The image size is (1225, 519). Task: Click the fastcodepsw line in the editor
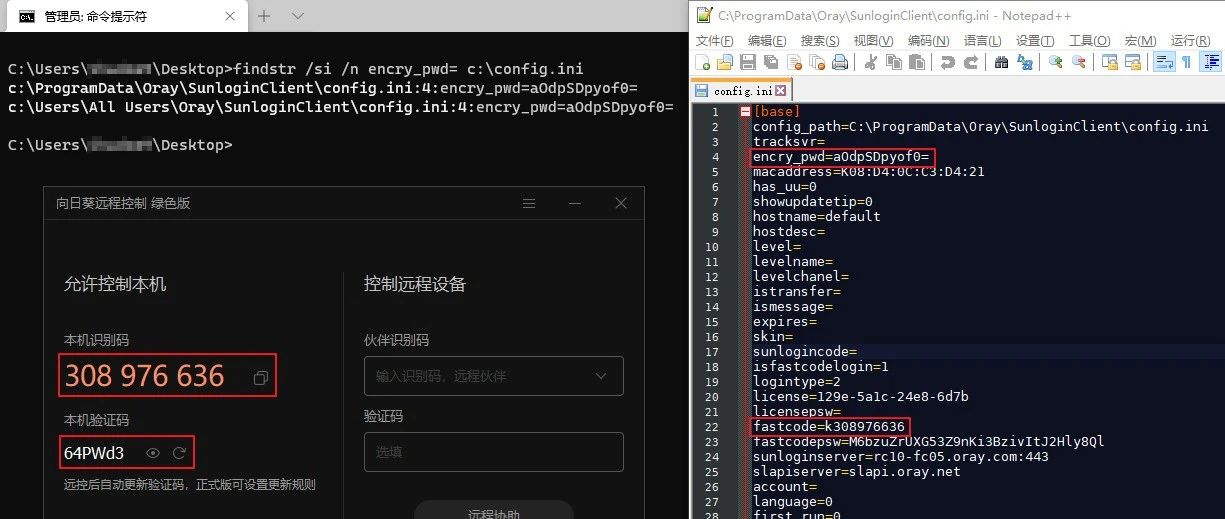pos(929,442)
